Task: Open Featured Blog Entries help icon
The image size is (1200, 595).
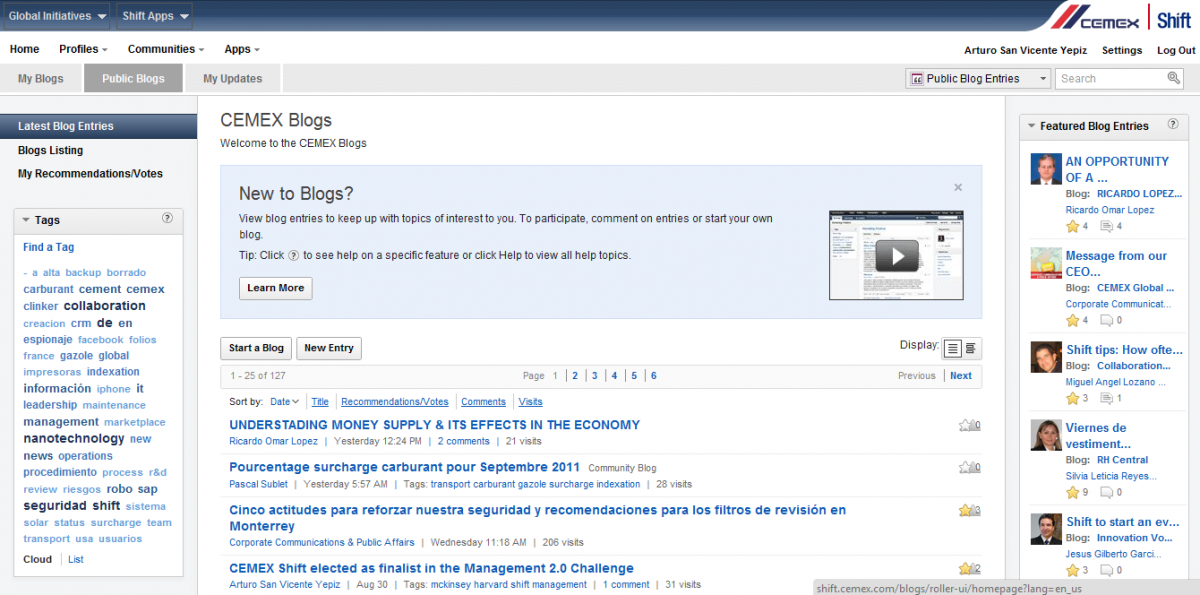Action: point(1172,125)
